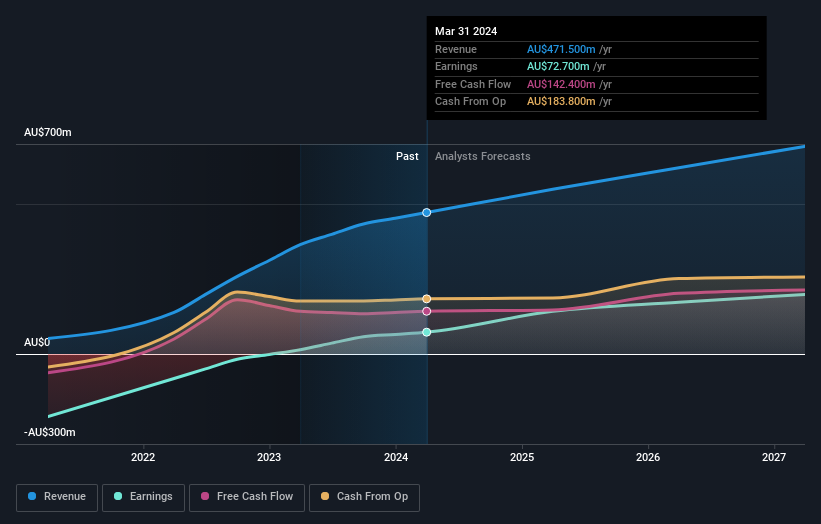This screenshot has height=524, width=821.
Task: Click the 2024 x-axis label
Action: [396, 457]
